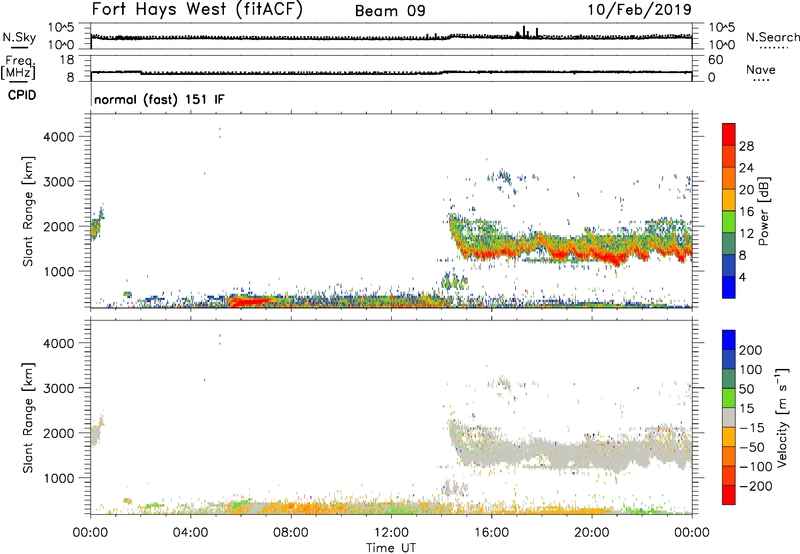Click the '-200' value on the Velocity scale

click(x=756, y=486)
